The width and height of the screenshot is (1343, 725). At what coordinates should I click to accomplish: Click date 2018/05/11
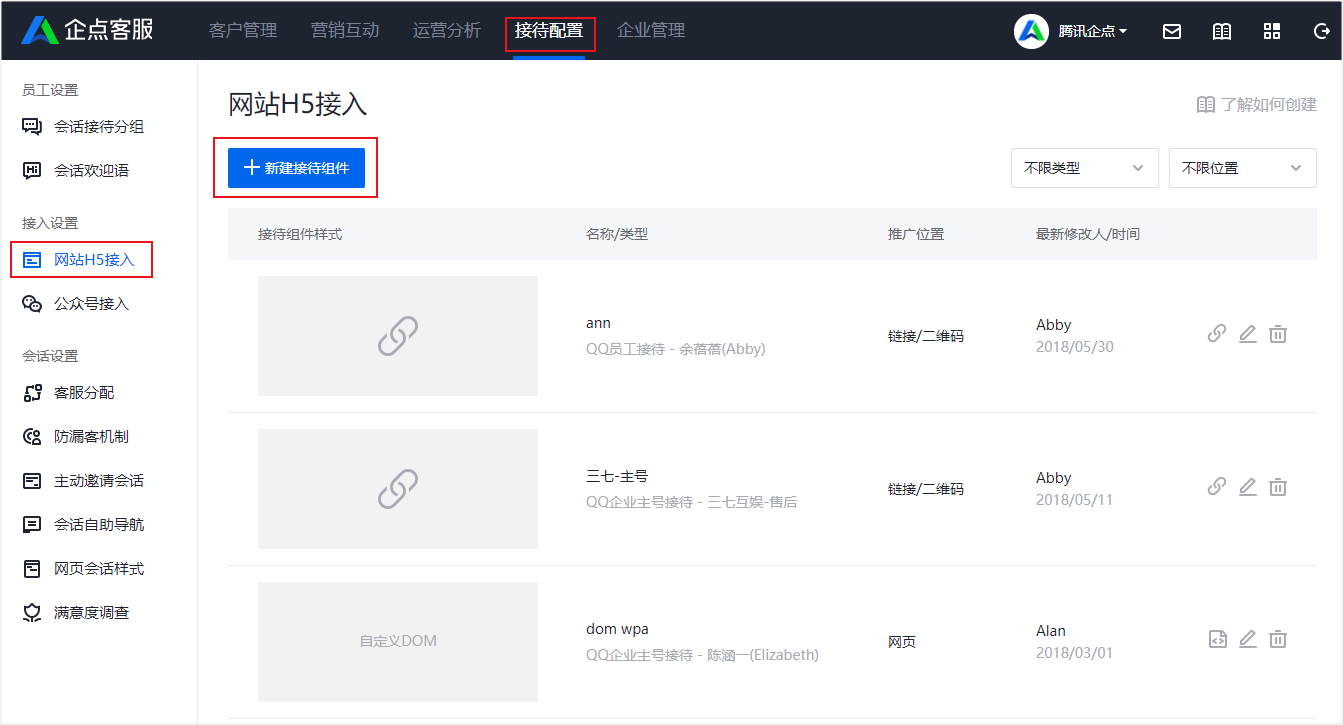pyautogui.click(x=1075, y=500)
